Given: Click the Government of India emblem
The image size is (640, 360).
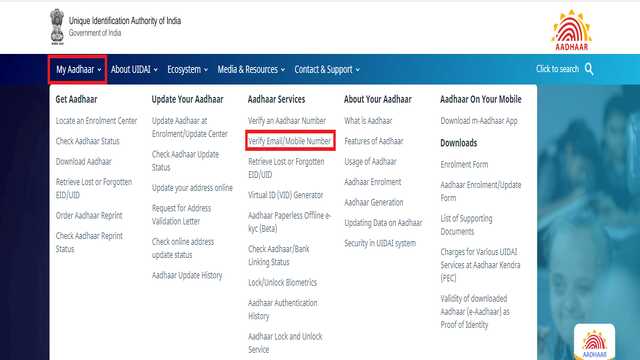Looking at the screenshot, I should point(57,27).
